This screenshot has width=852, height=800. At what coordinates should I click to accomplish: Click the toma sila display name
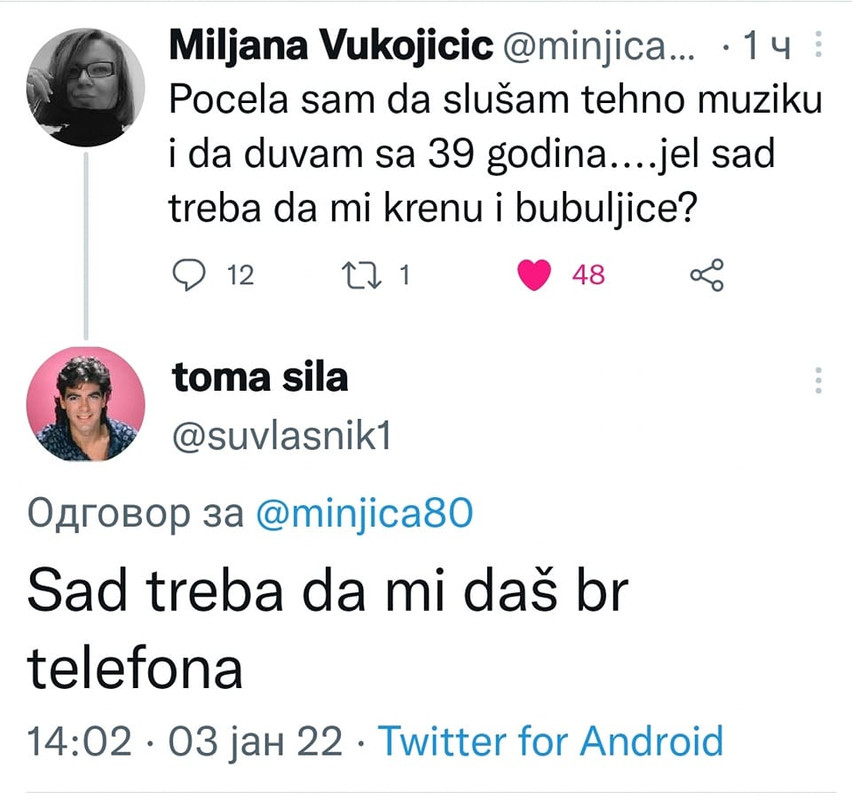pos(260,378)
